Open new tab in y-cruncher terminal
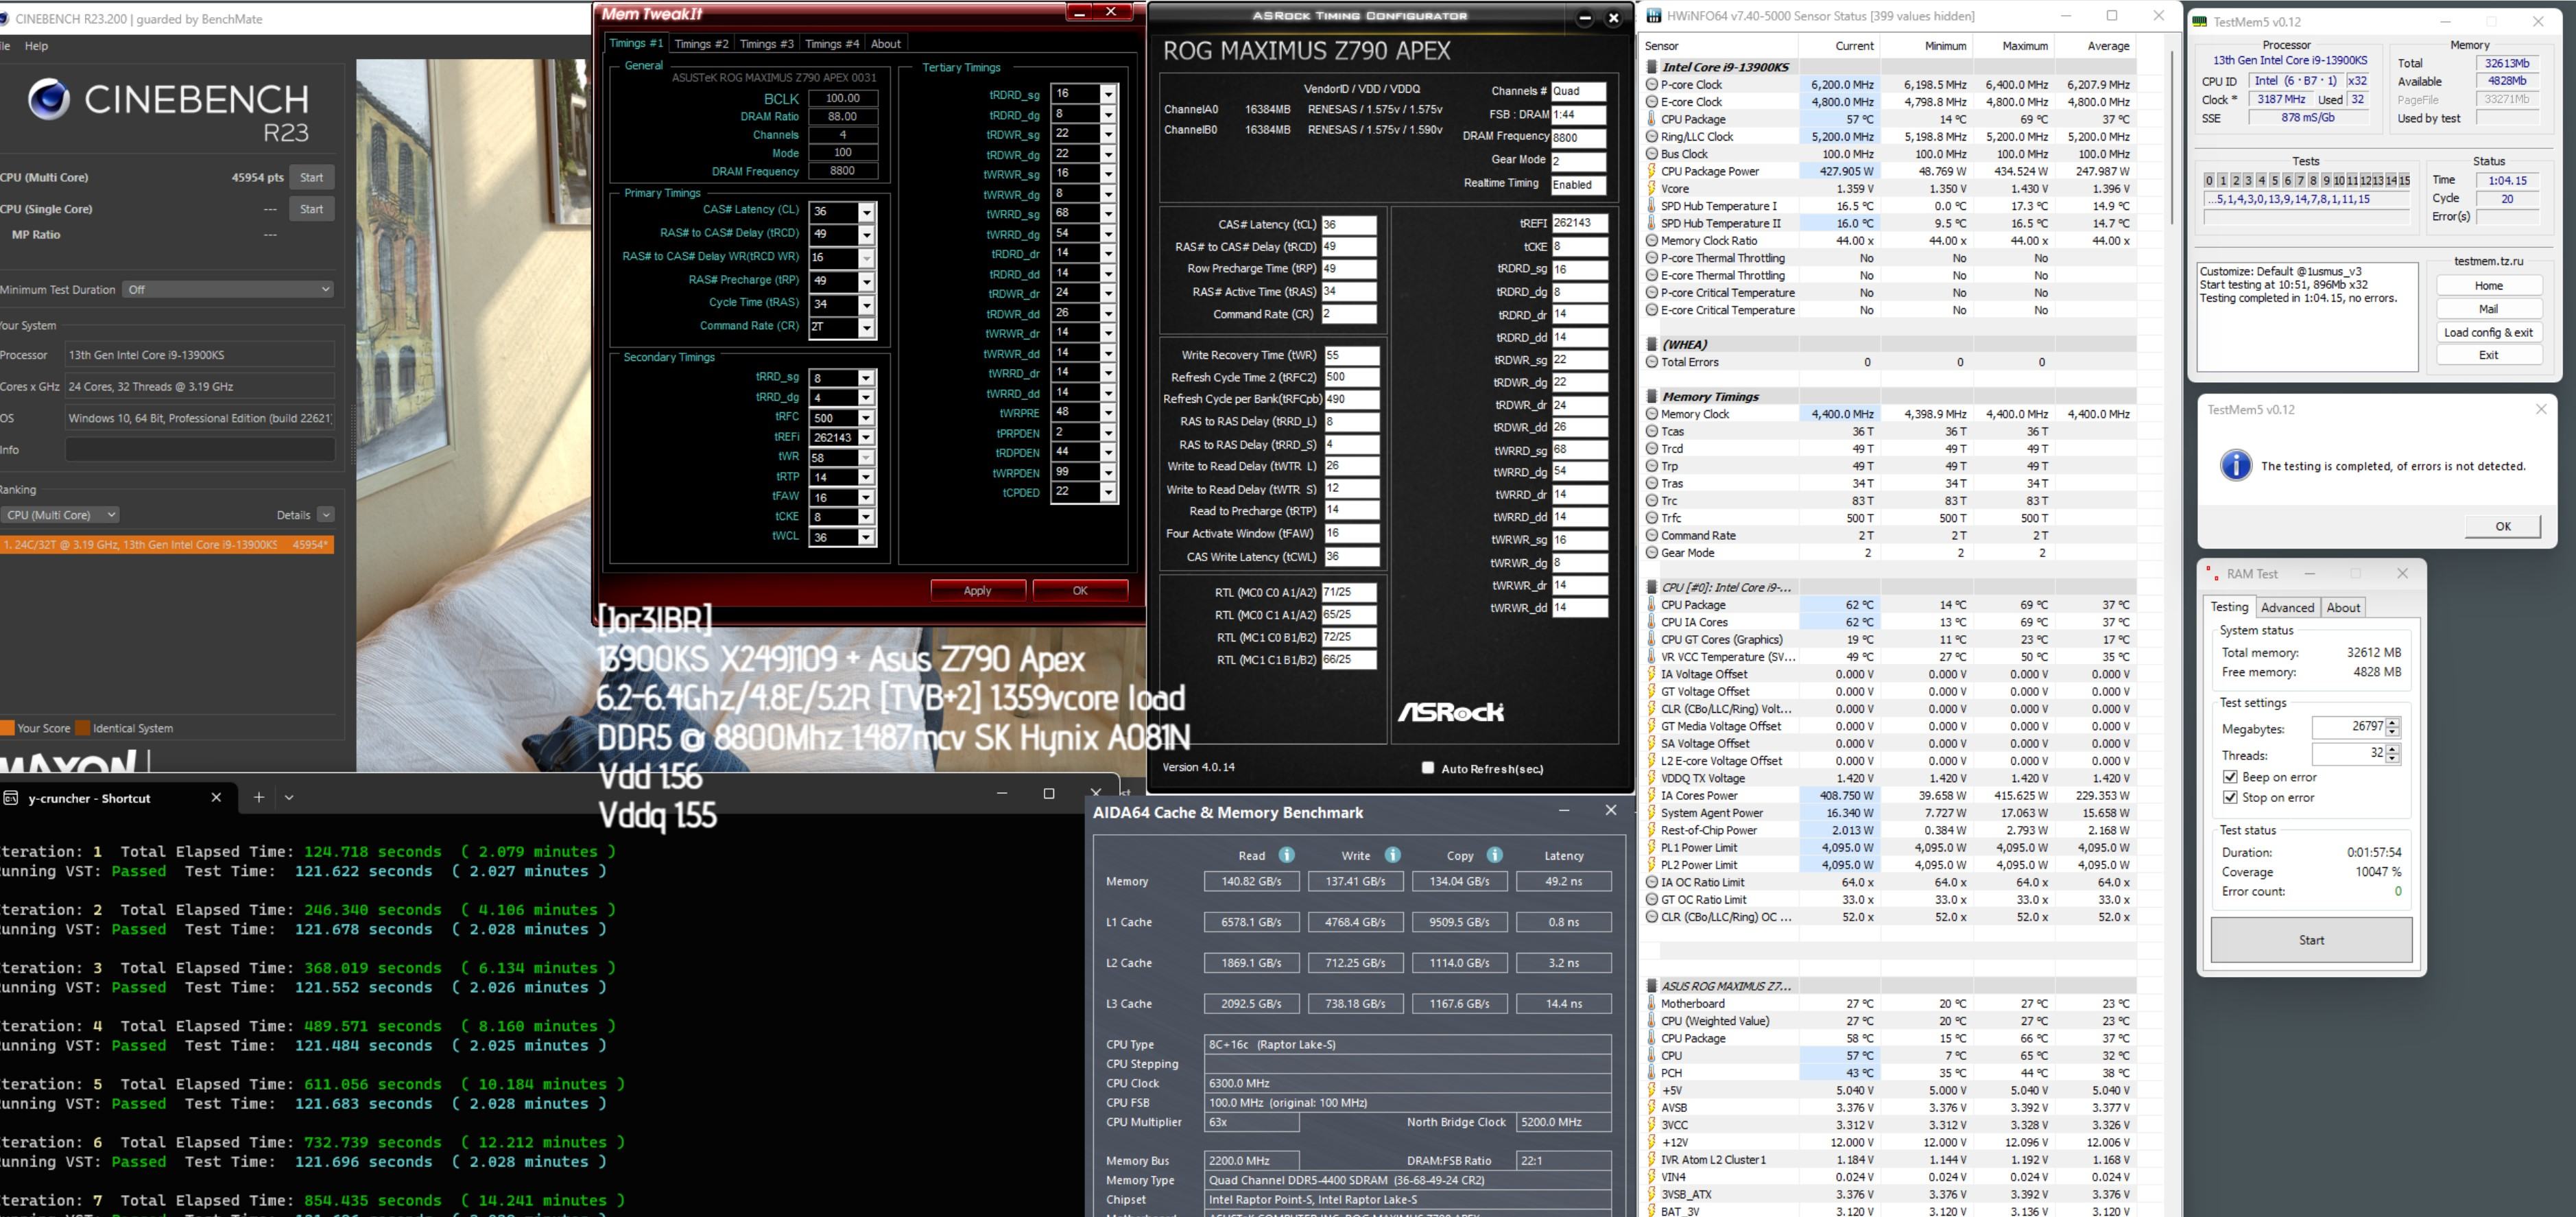The width and height of the screenshot is (2576, 1217). tap(259, 797)
